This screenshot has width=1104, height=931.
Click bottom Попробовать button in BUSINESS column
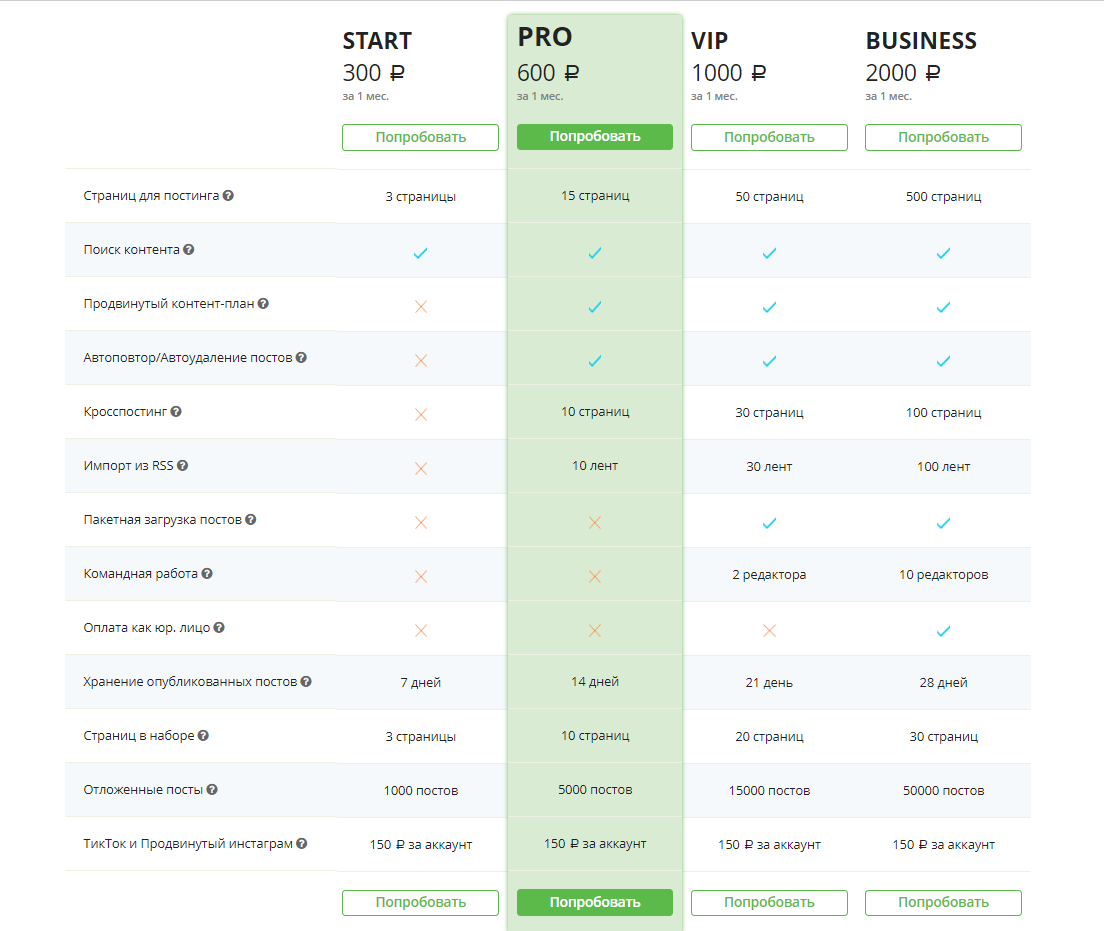(943, 902)
